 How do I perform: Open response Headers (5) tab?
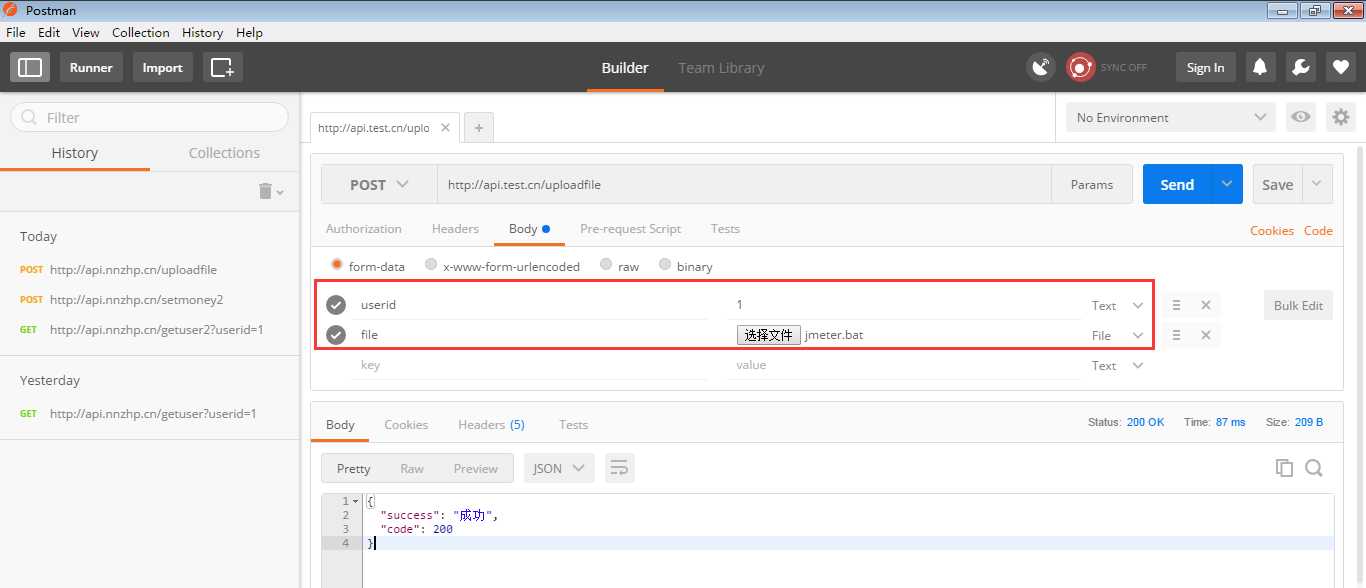491,424
